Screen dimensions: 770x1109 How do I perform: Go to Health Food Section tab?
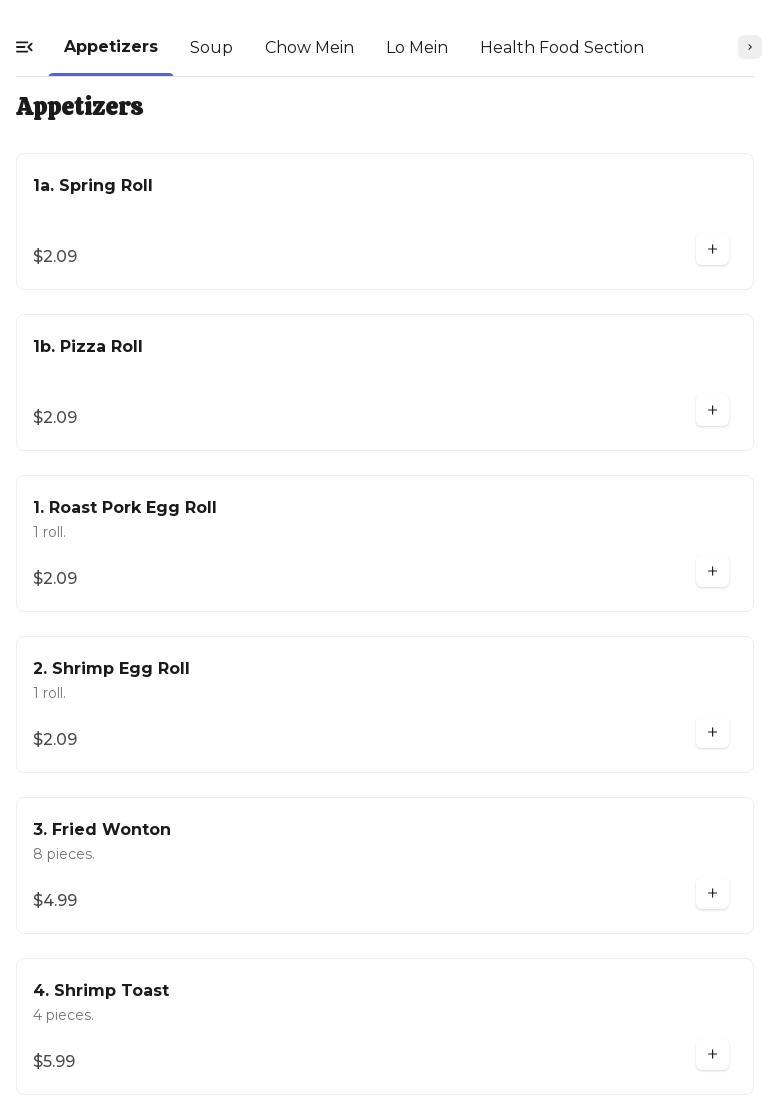pos(562,48)
